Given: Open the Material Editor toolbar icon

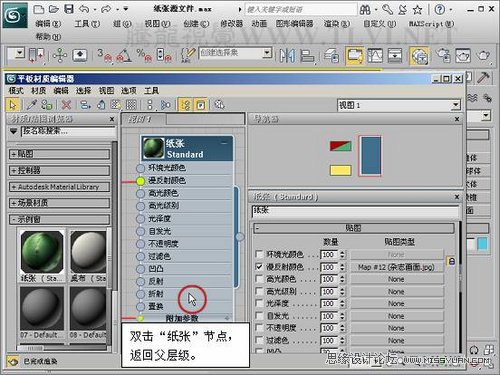Looking at the screenshot, I should pos(419,55).
